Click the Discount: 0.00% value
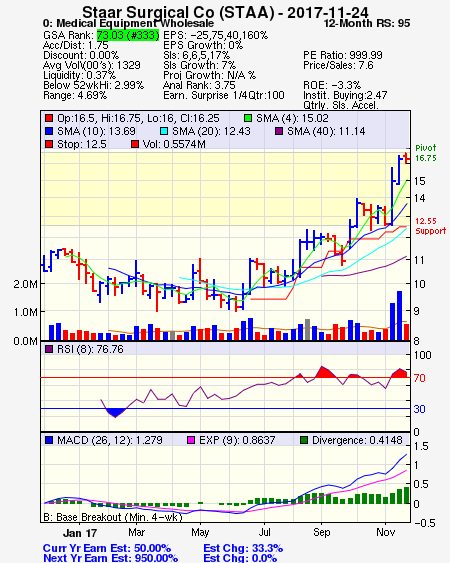This screenshot has height=563, width=450. tap(81, 55)
